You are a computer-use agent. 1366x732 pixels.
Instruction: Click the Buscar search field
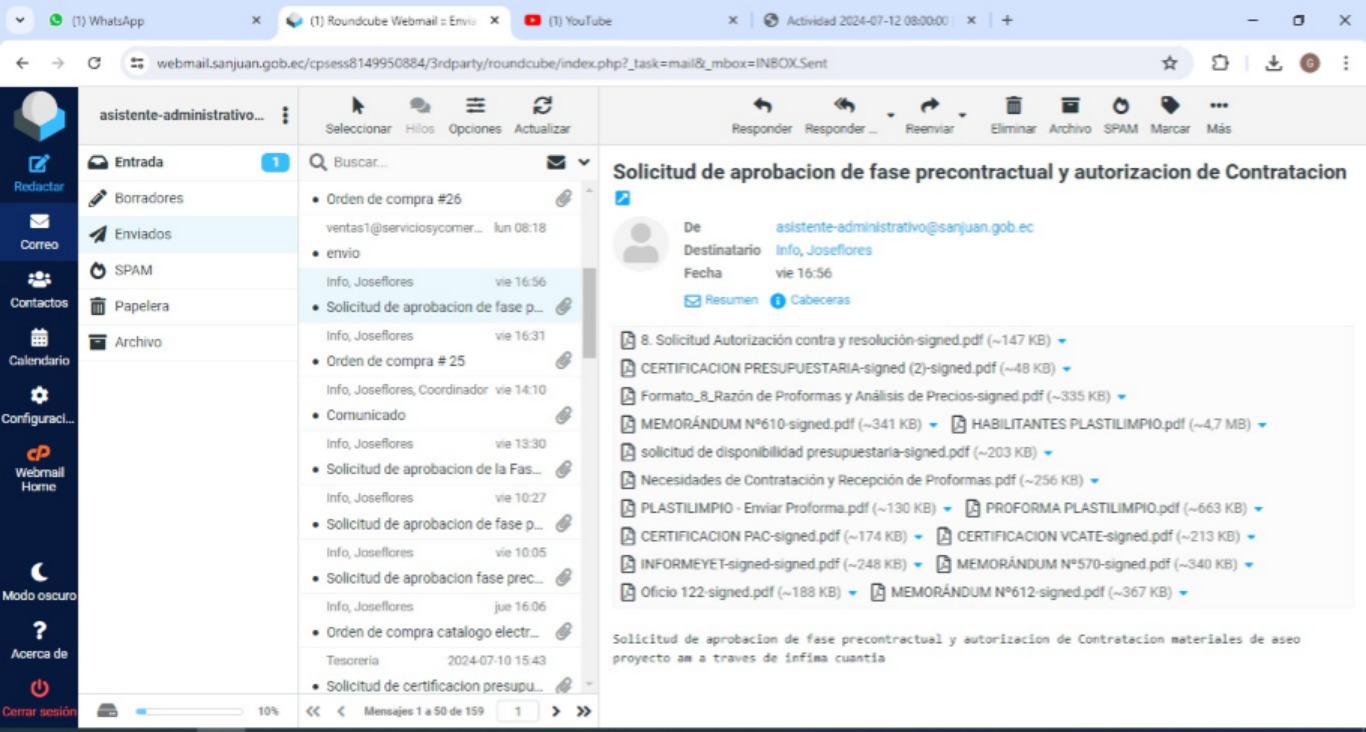tap(430, 162)
